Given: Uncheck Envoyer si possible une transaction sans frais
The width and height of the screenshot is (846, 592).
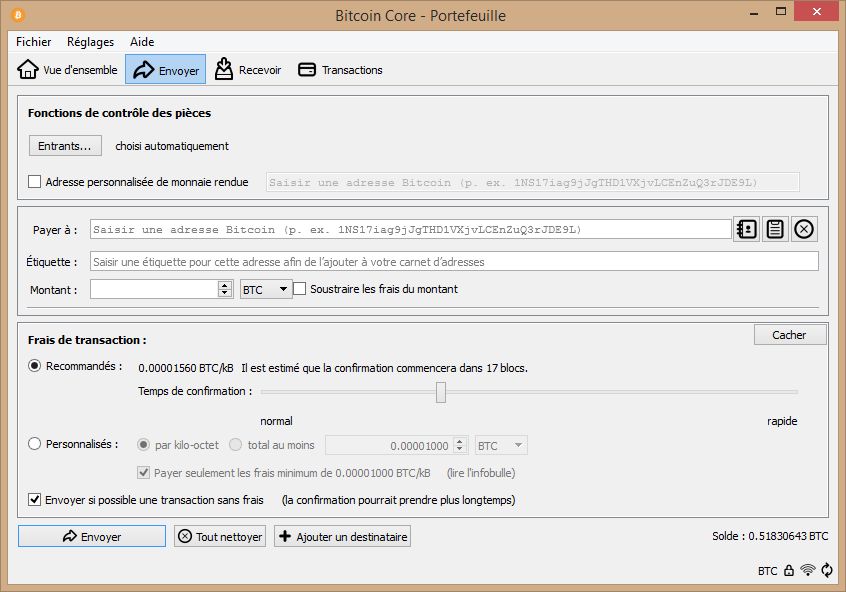Looking at the screenshot, I should (35, 500).
